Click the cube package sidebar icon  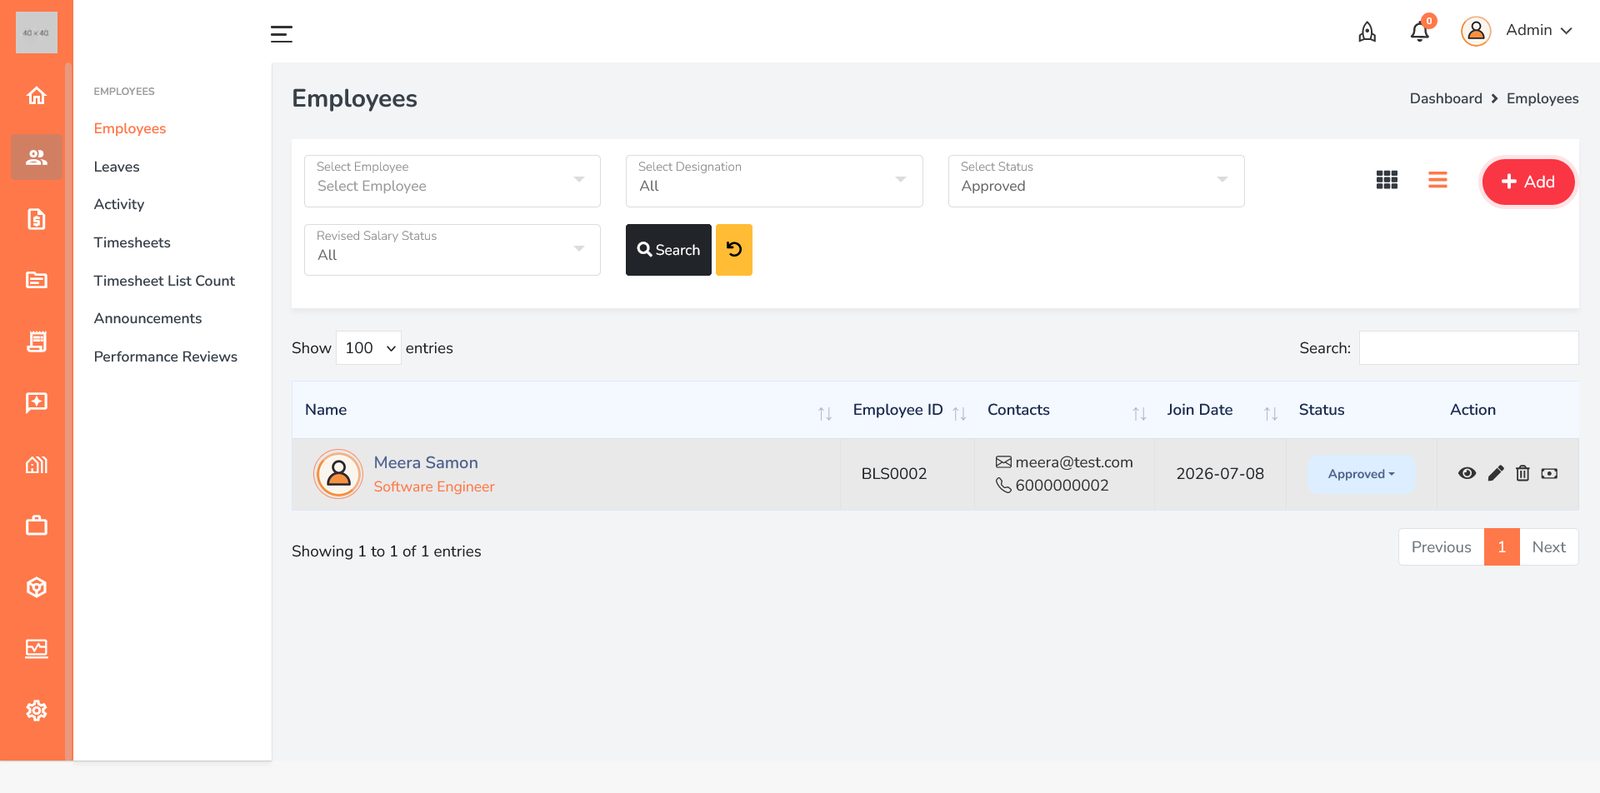pyautogui.click(x=36, y=588)
